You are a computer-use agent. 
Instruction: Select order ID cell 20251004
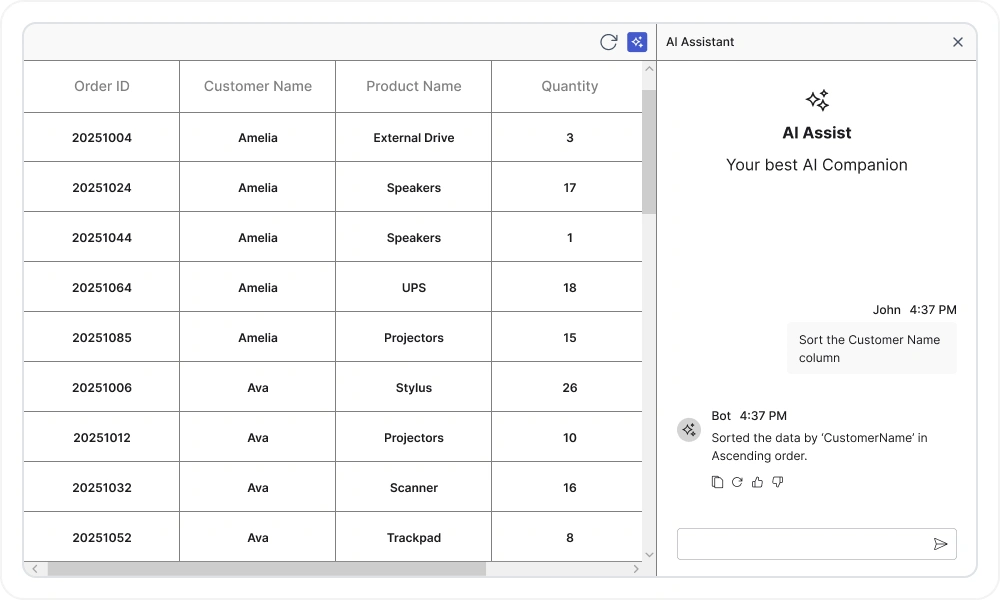point(102,138)
